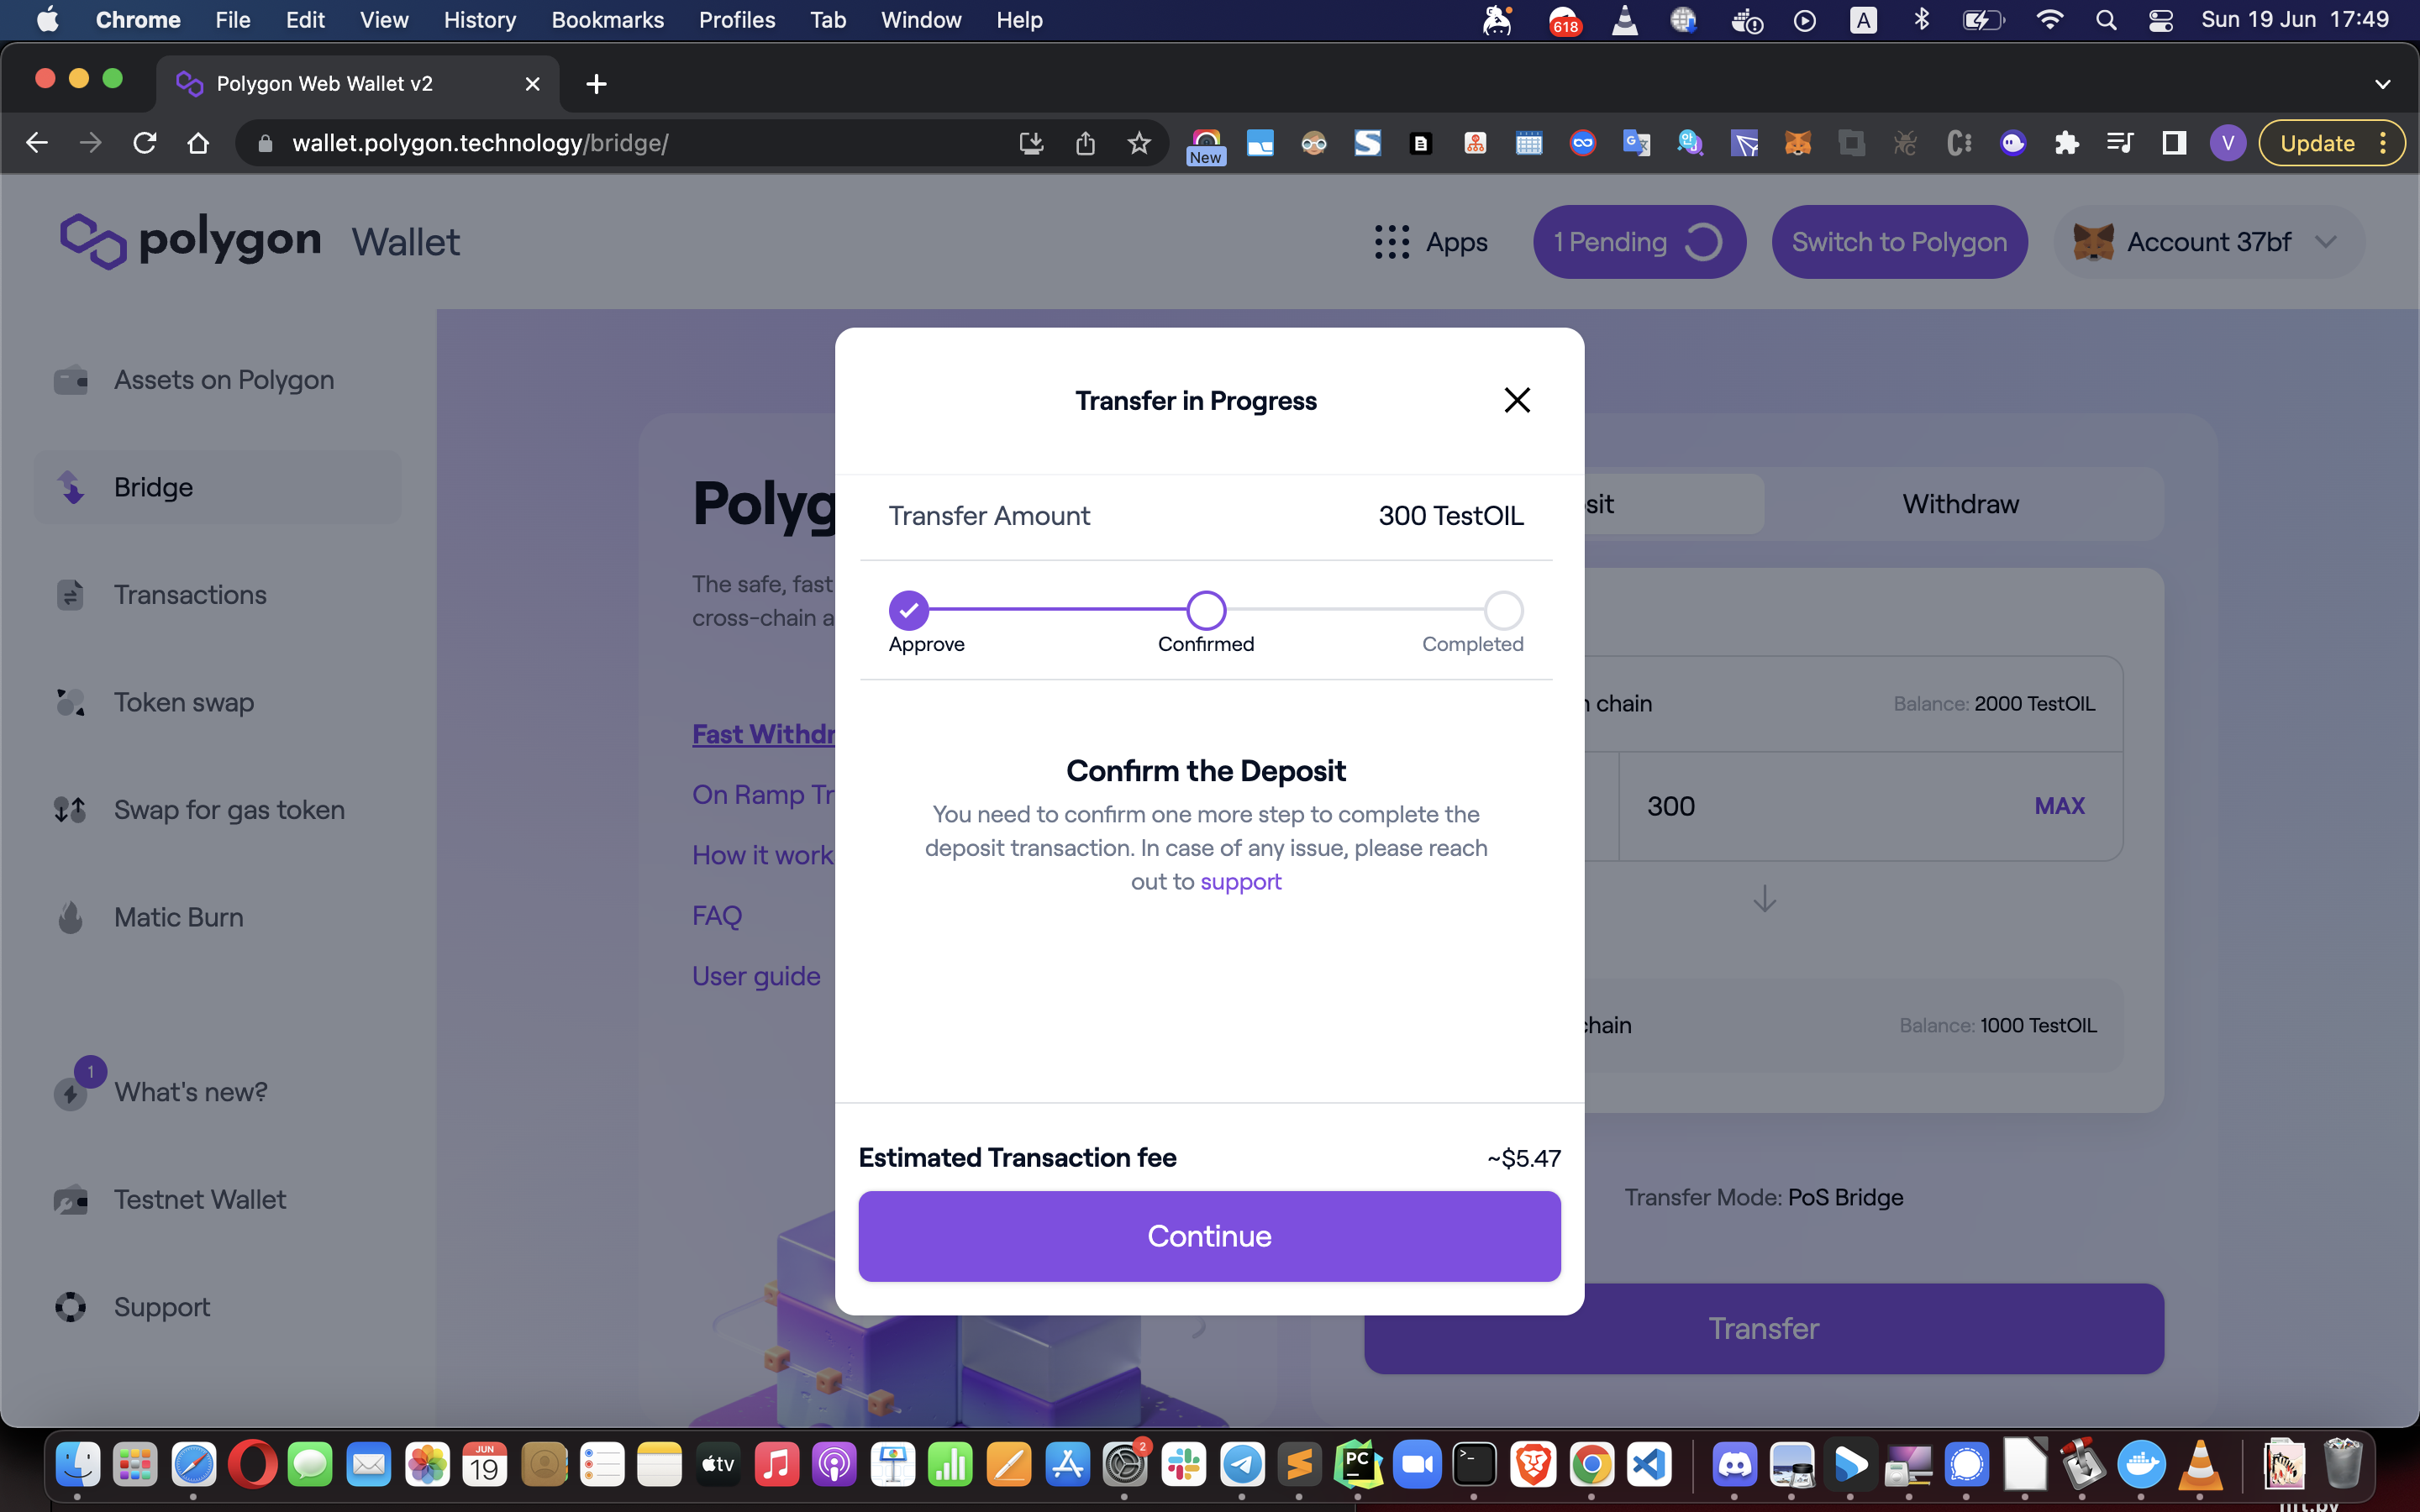Click the Completed step circle
Screen dimensions: 2420x1512
coord(1502,610)
